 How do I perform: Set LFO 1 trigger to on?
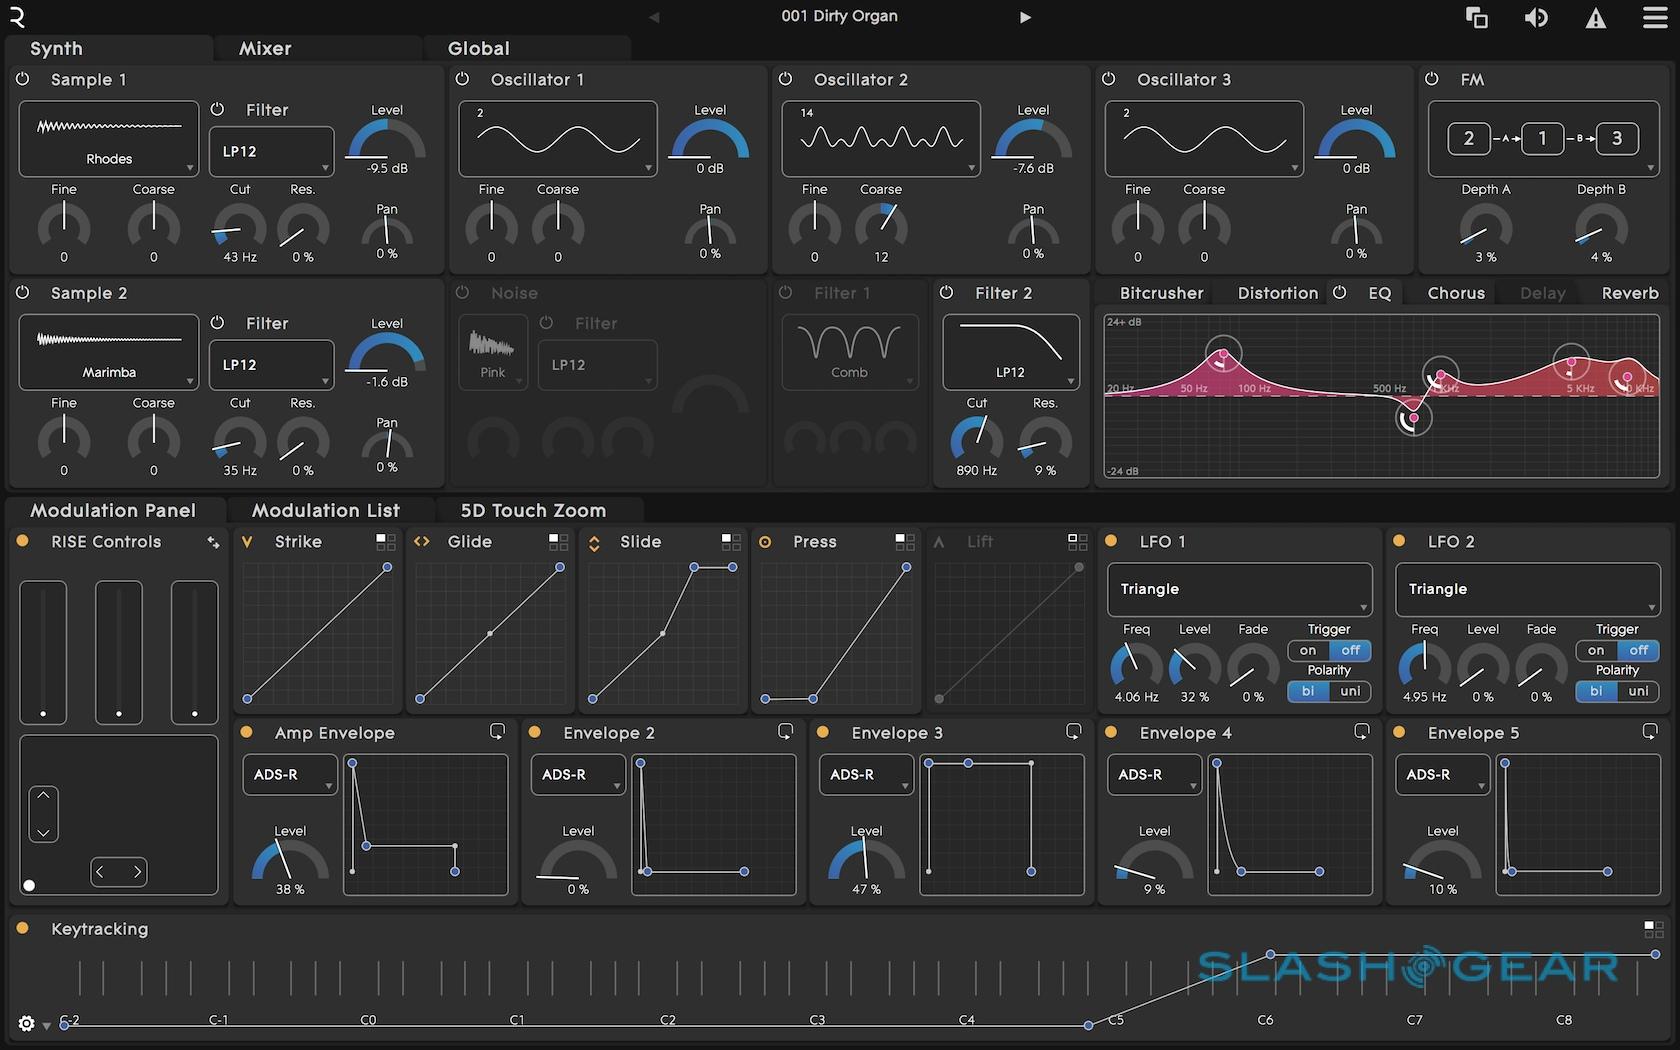tap(1308, 650)
